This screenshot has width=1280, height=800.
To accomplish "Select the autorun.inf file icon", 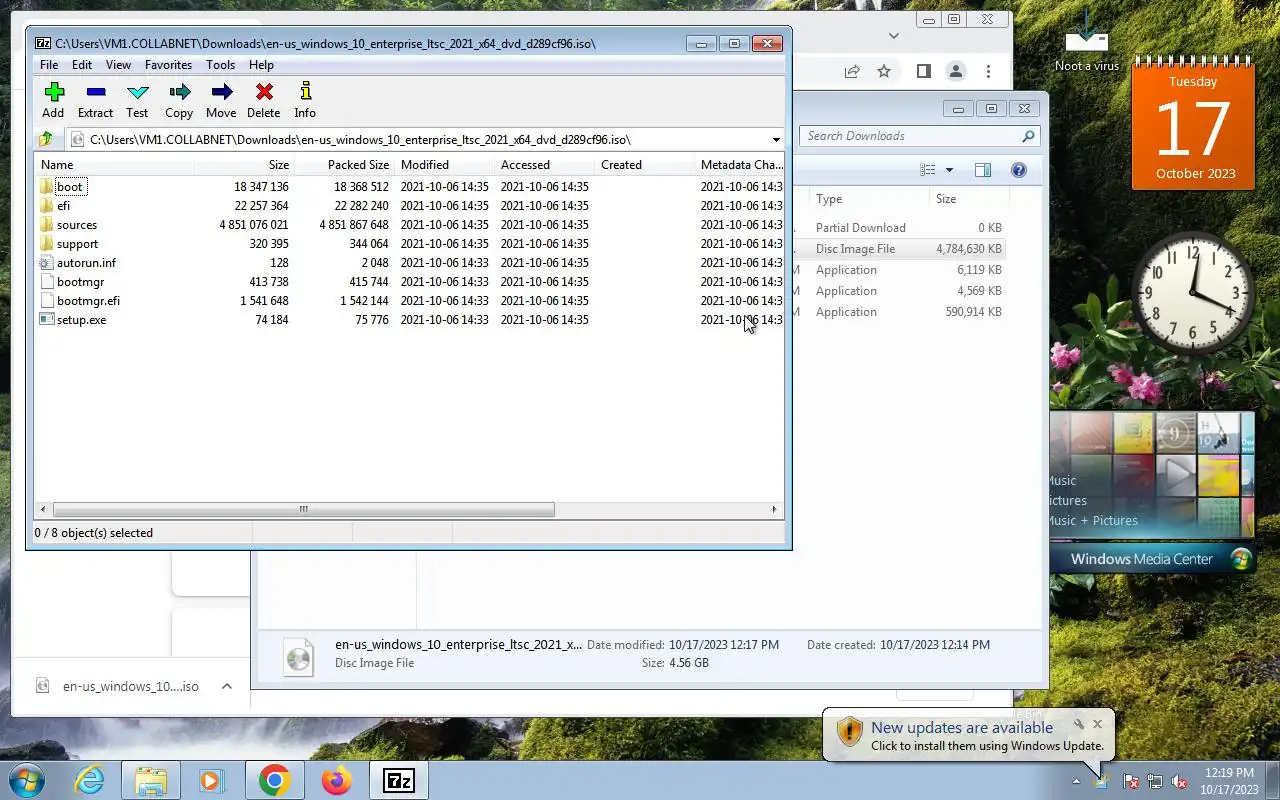I will pos(46,263).
